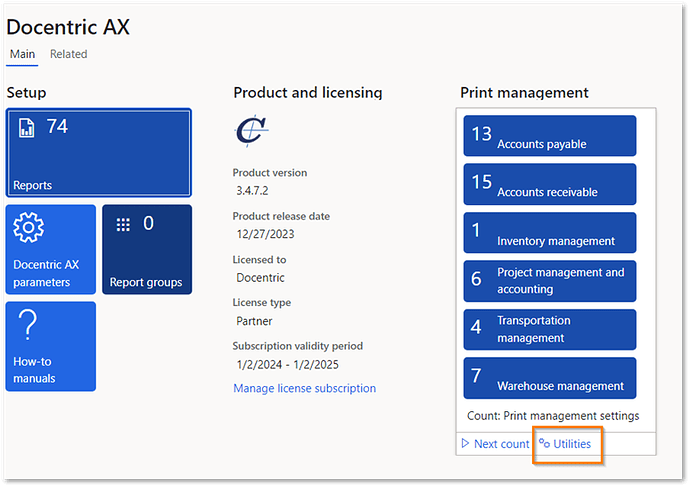Select product release date 12/27/2023
This screenshot has height=486, width=690.
(x=265, y=234)
